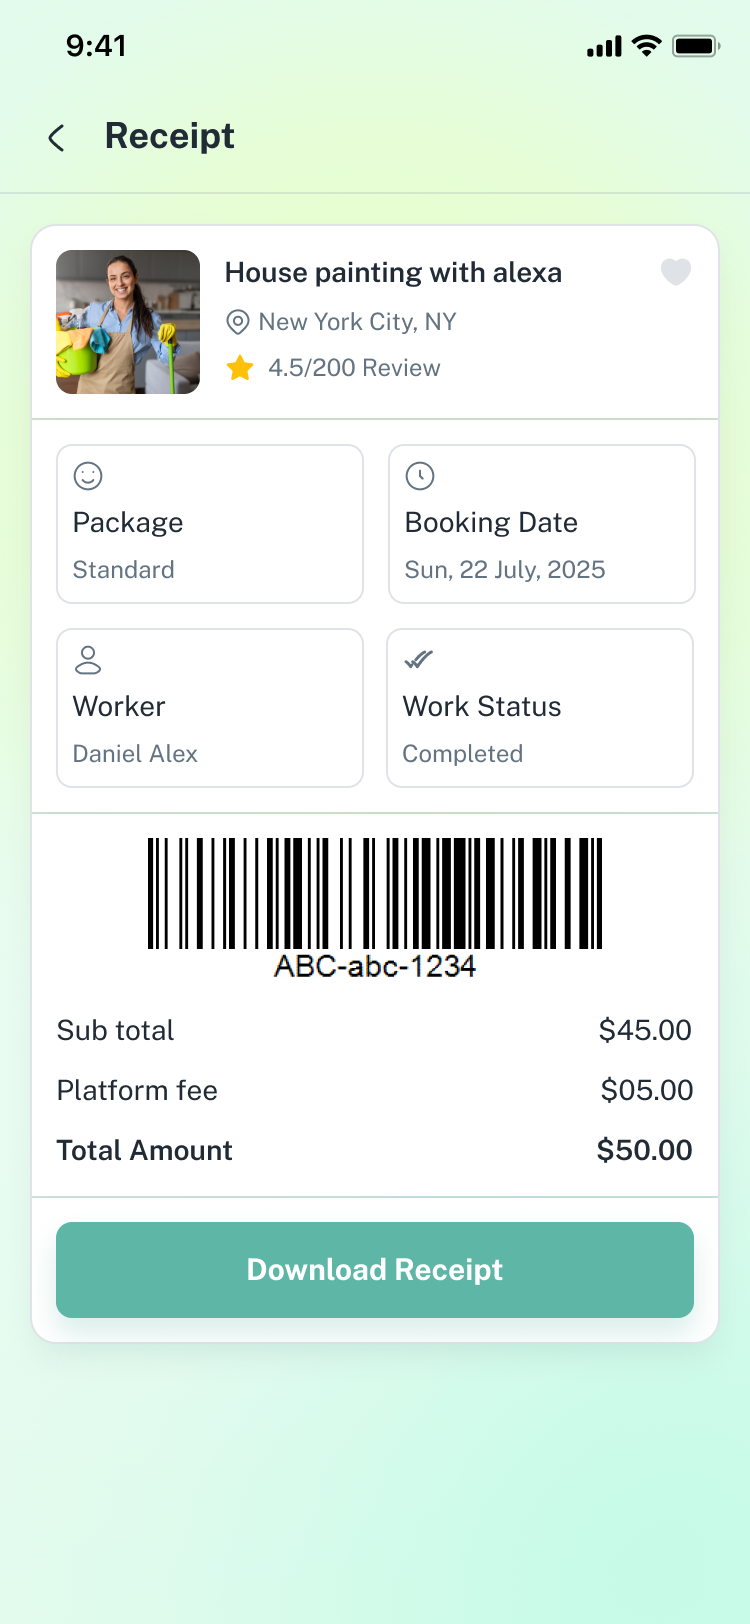Click the New York City, NY location
This screenshot has width=750, height=1624.
click(x=357, y=322)
